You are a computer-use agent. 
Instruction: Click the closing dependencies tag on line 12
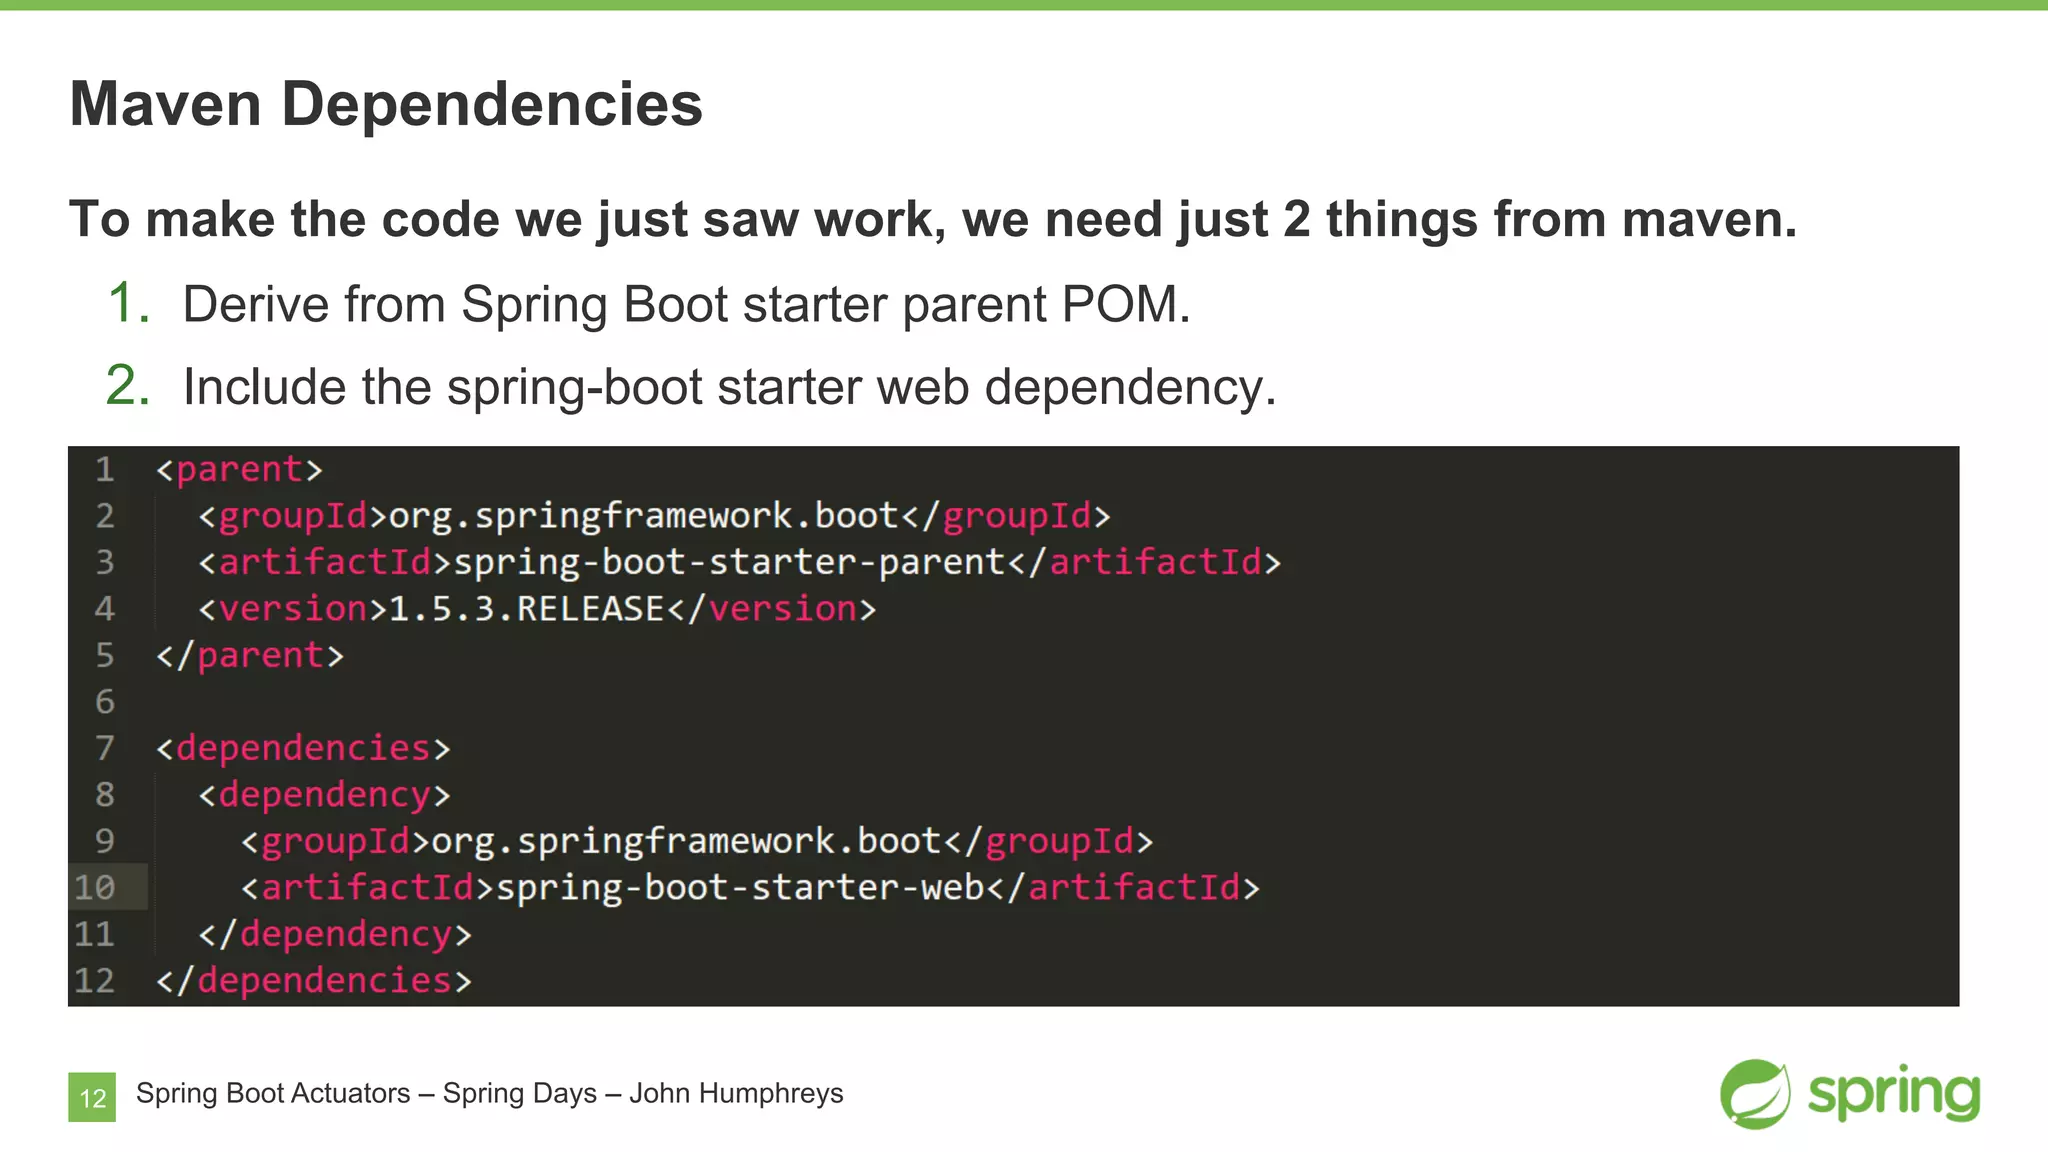click(x=314, y=980)
